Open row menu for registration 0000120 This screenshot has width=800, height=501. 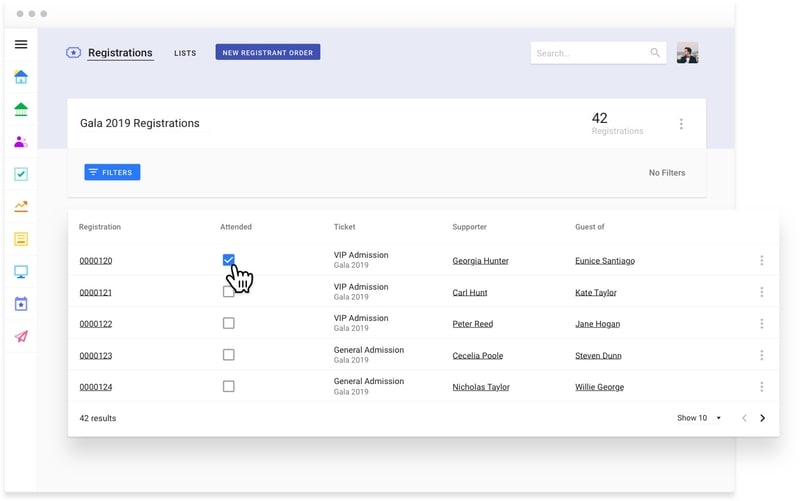point(762,261)
